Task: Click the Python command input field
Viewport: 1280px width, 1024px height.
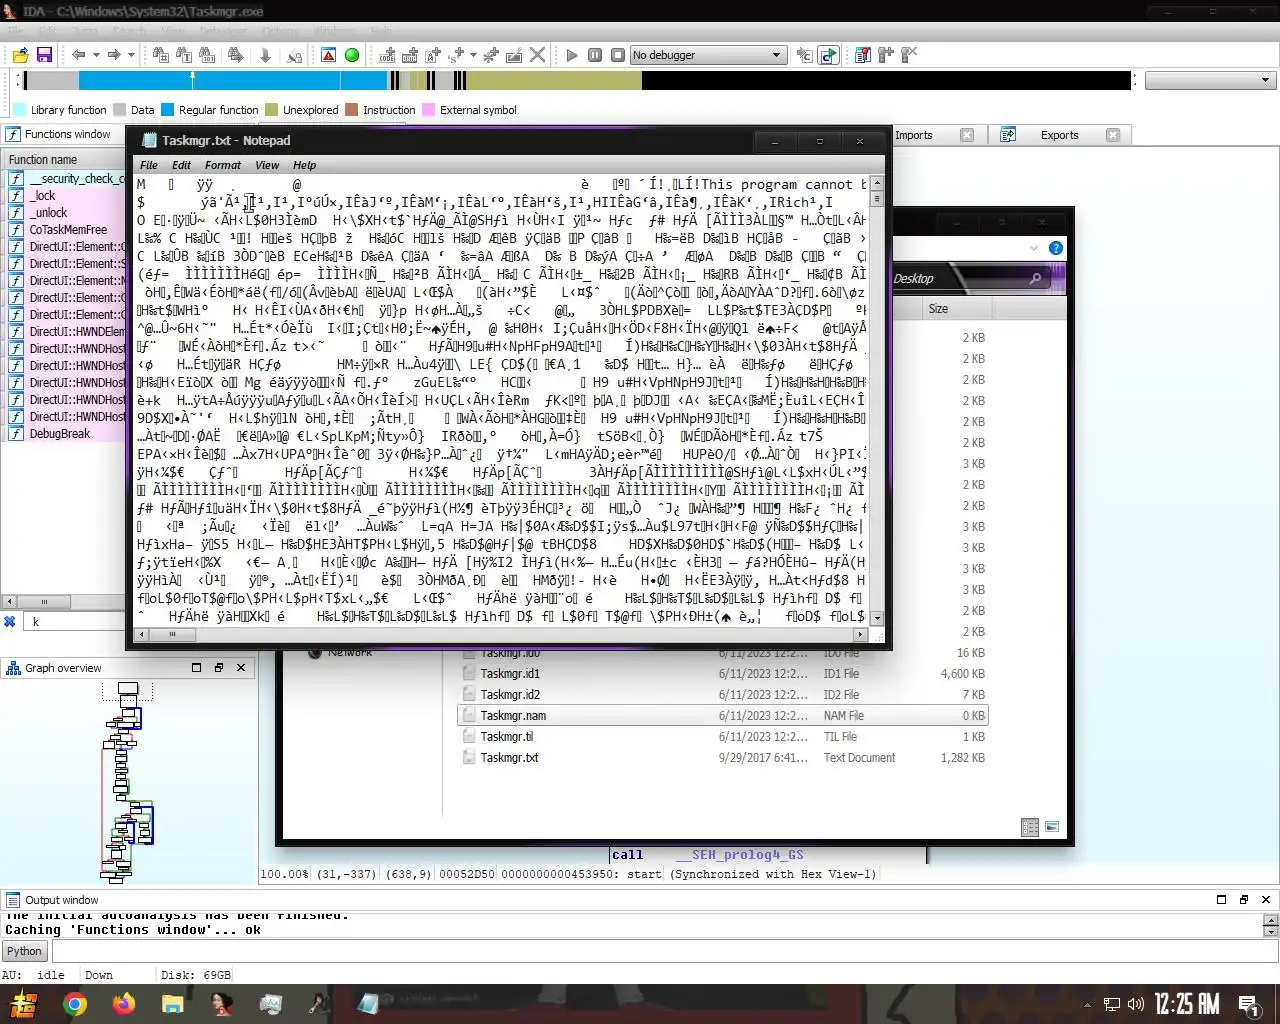Action: [x=663, y=951]
